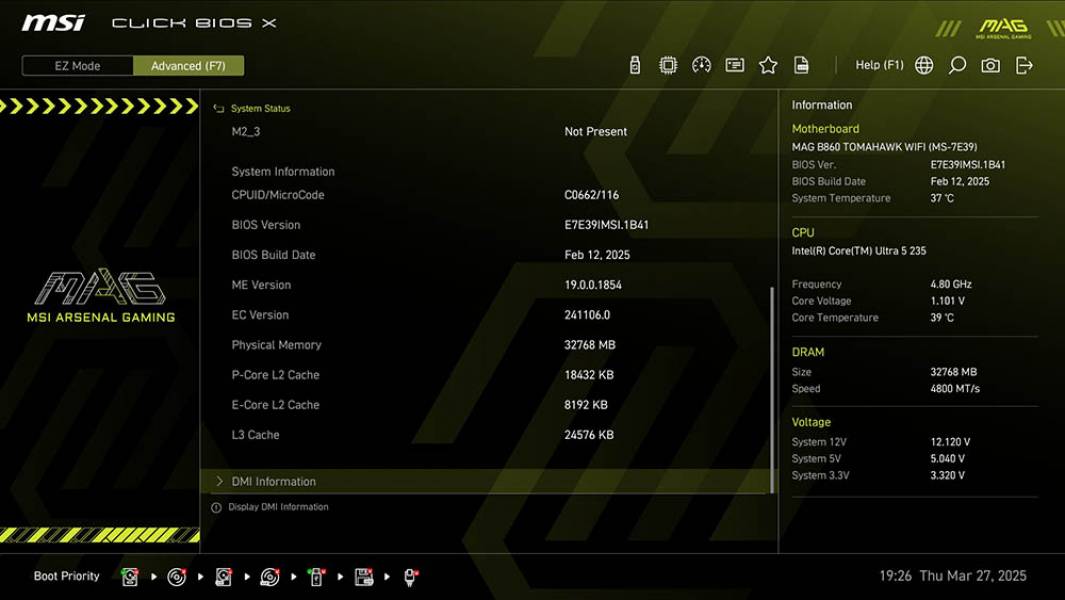Select the CD/DVD disc boot device
This screenshot has width=1065, height=600.
click(177, 577)
